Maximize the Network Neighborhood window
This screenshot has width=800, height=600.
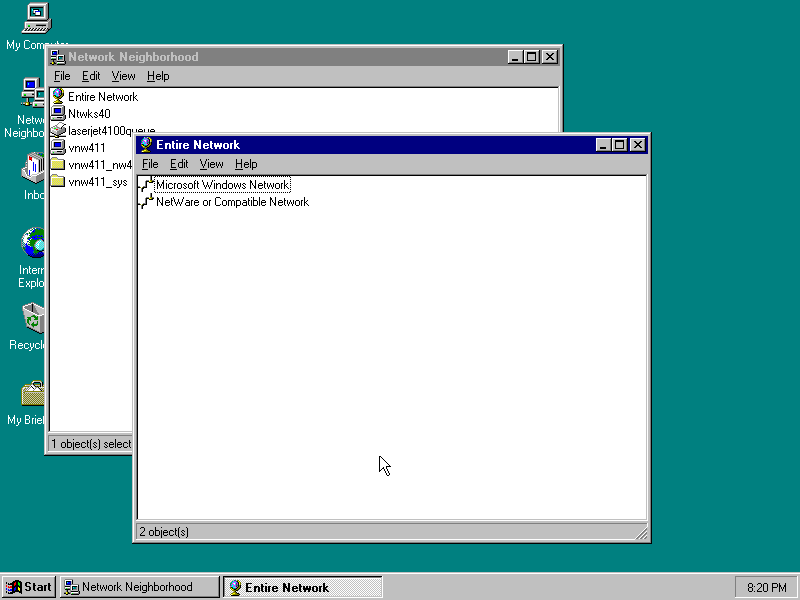tap(531, 57)
